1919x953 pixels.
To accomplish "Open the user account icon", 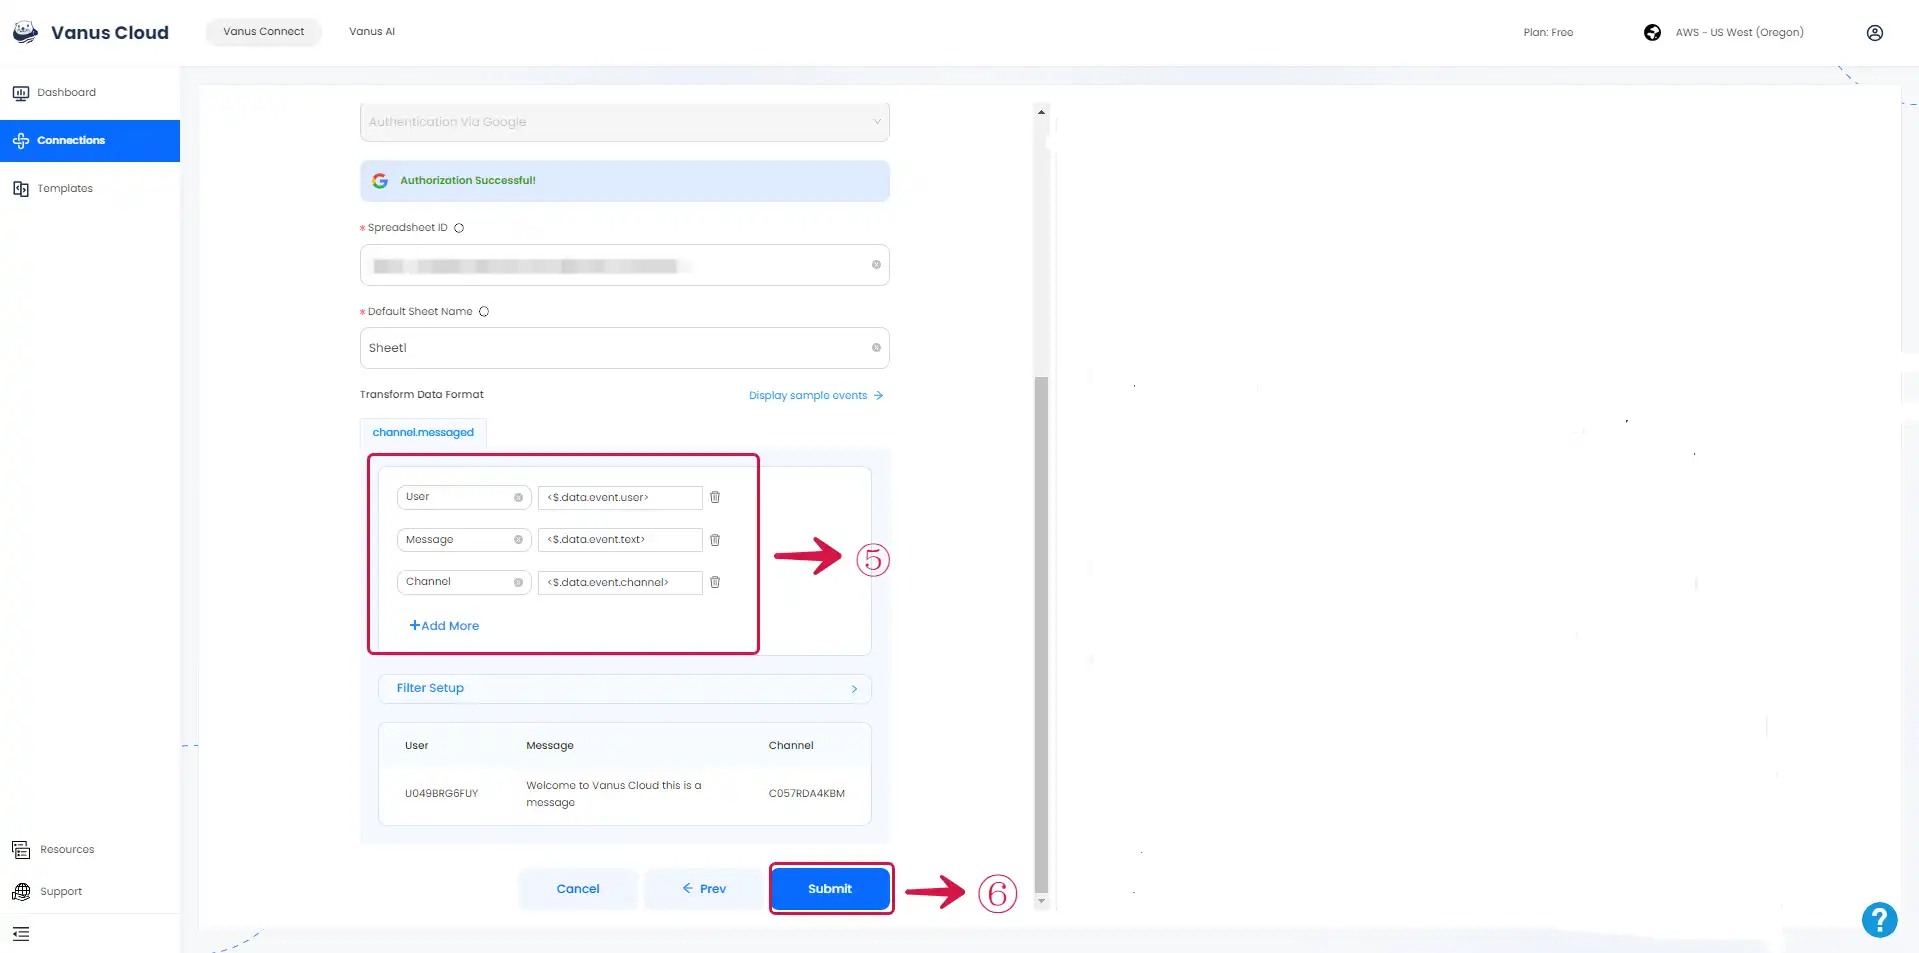I will (1875, 33).
